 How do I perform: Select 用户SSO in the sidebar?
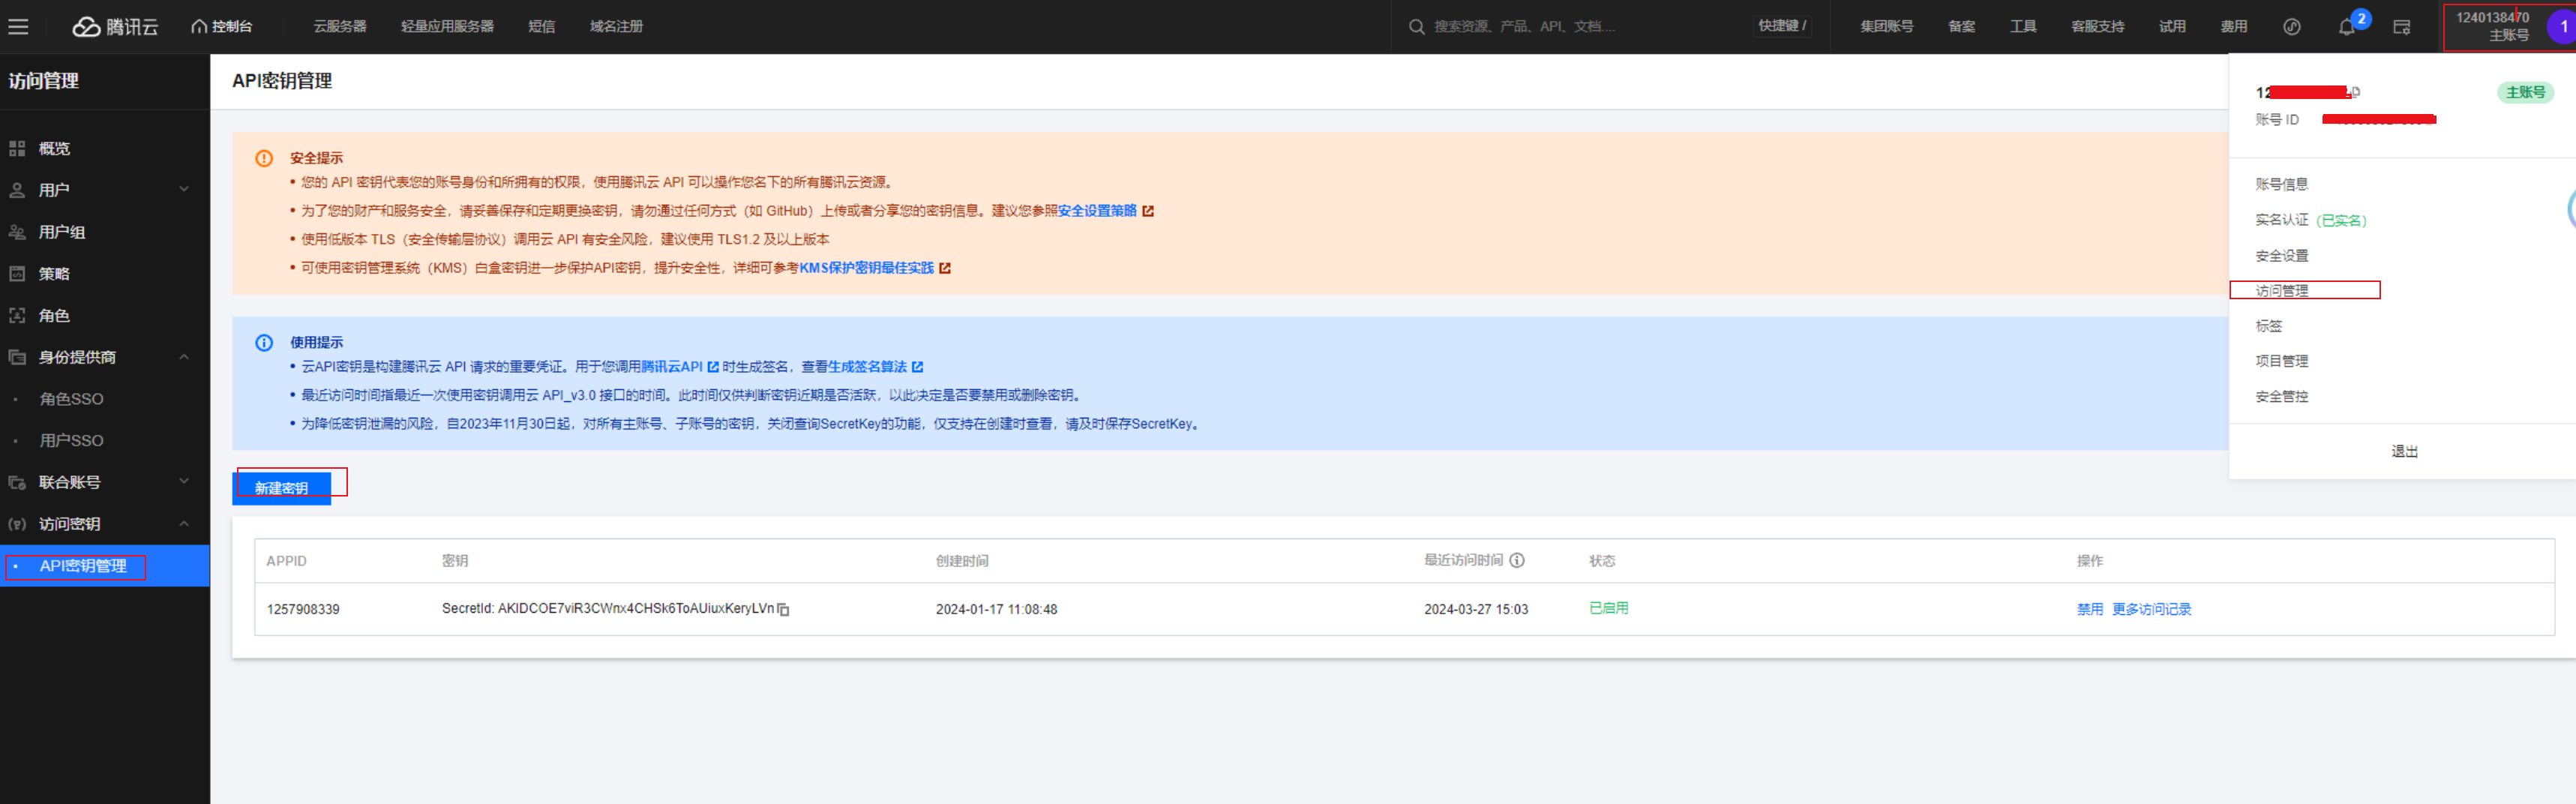click(71, 441)
